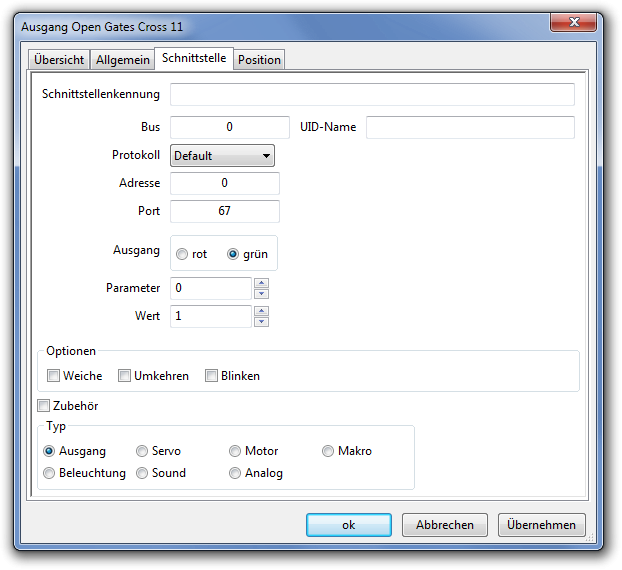622x570 pixels.
Task: Go to the Position tab
Action: pyautogui.click(x=259, y=60)
